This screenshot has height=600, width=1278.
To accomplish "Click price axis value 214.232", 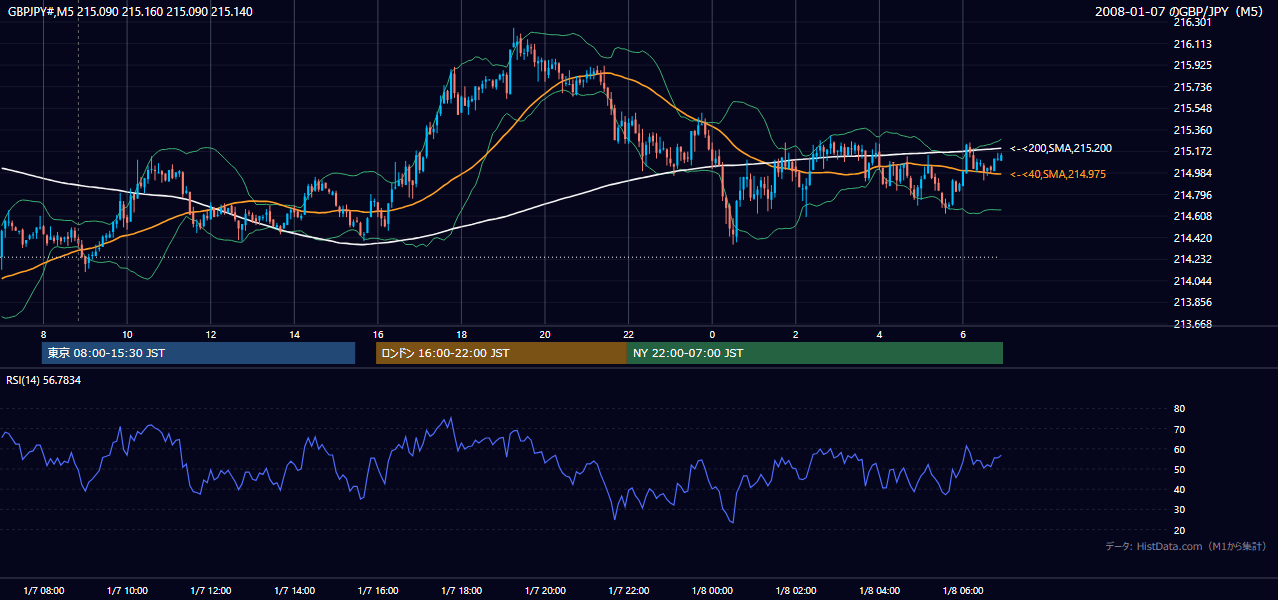I will [1192, 259].
